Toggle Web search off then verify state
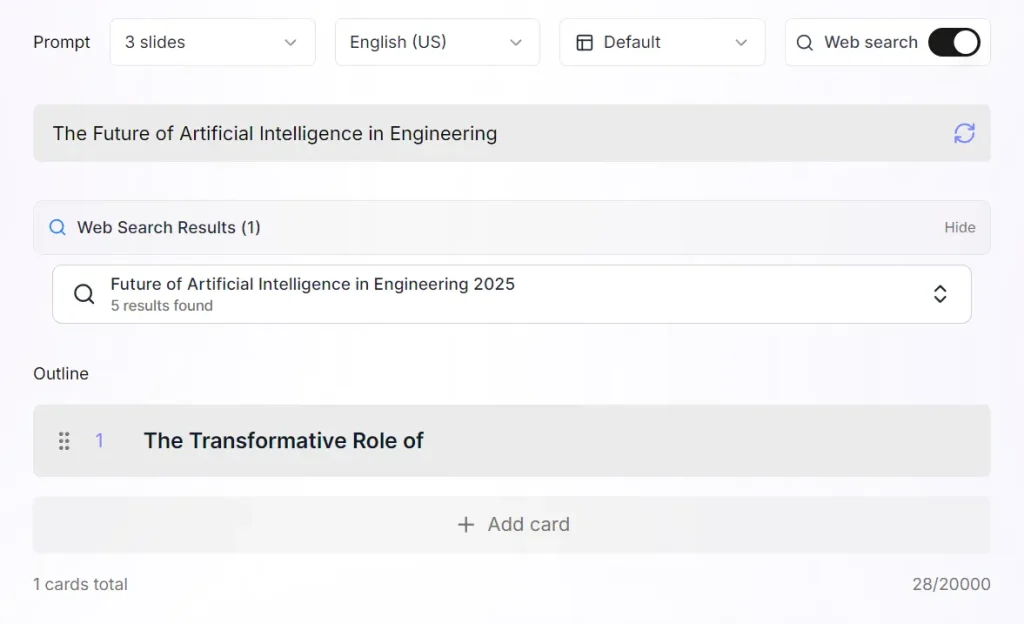 [x=954, y=42]
